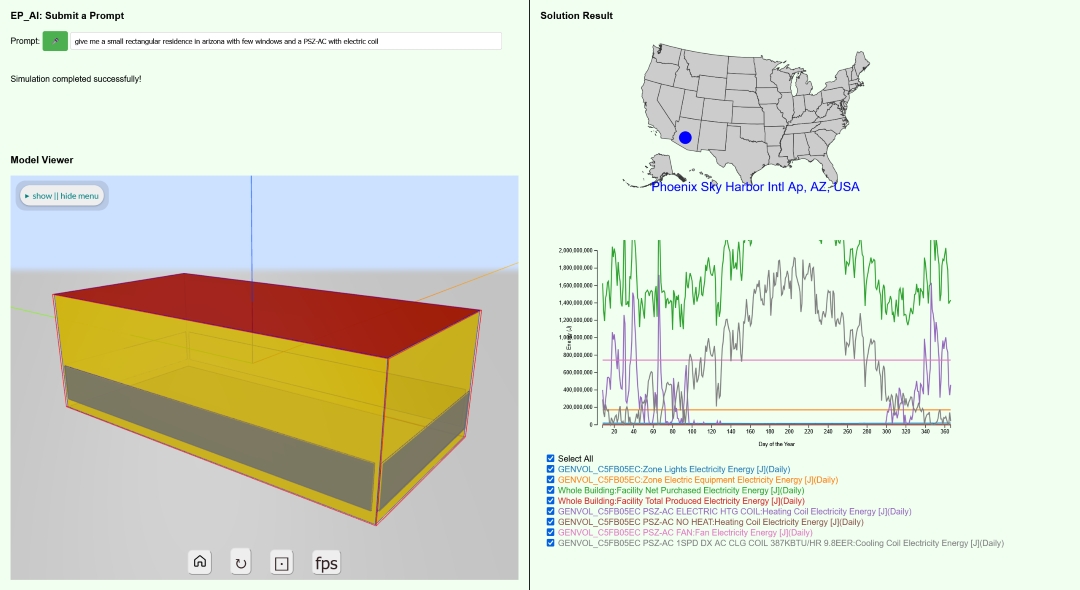The image size is (1080, 590).
Task: Click the square focus icon in viewer
Action: [x=282, y=562]
